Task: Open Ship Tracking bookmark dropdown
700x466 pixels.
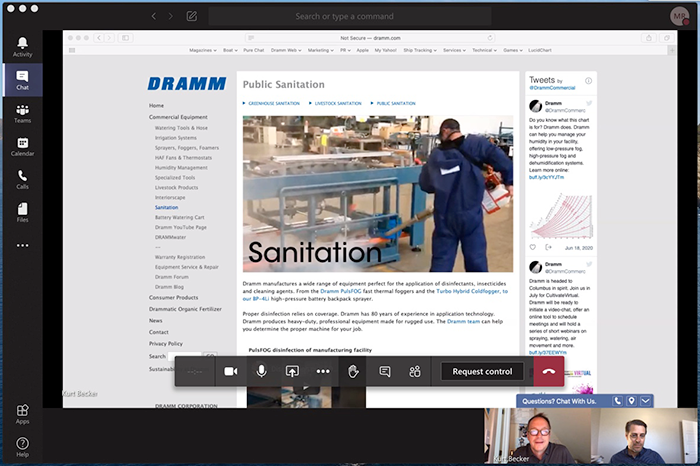Action: [420, 50]
